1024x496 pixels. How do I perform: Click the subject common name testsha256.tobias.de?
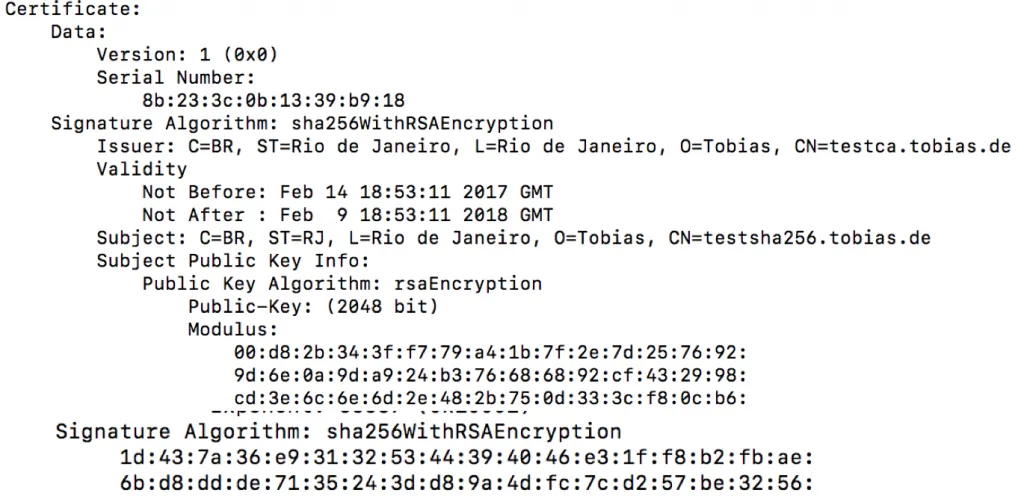[x=817, y=238]
